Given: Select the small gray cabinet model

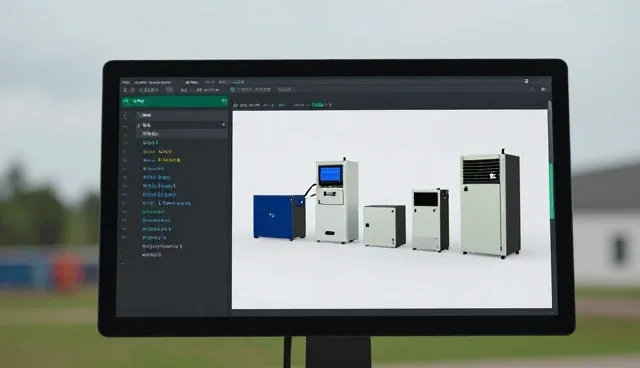Looking at the screenshot, I should click(x=384, y=226).
